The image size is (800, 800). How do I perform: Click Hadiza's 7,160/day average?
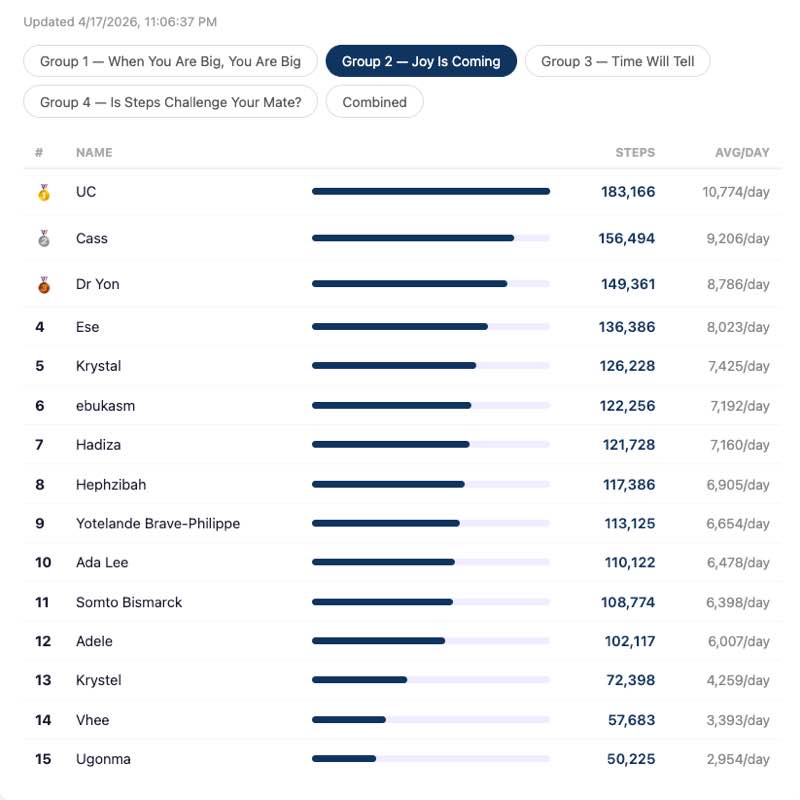[x=738, y=444]
